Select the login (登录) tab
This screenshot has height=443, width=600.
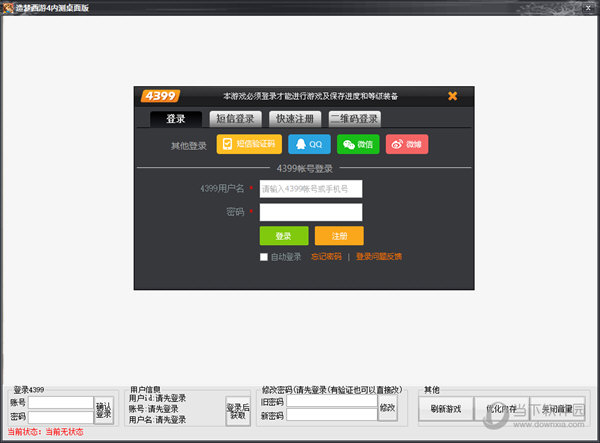(176, 119)
